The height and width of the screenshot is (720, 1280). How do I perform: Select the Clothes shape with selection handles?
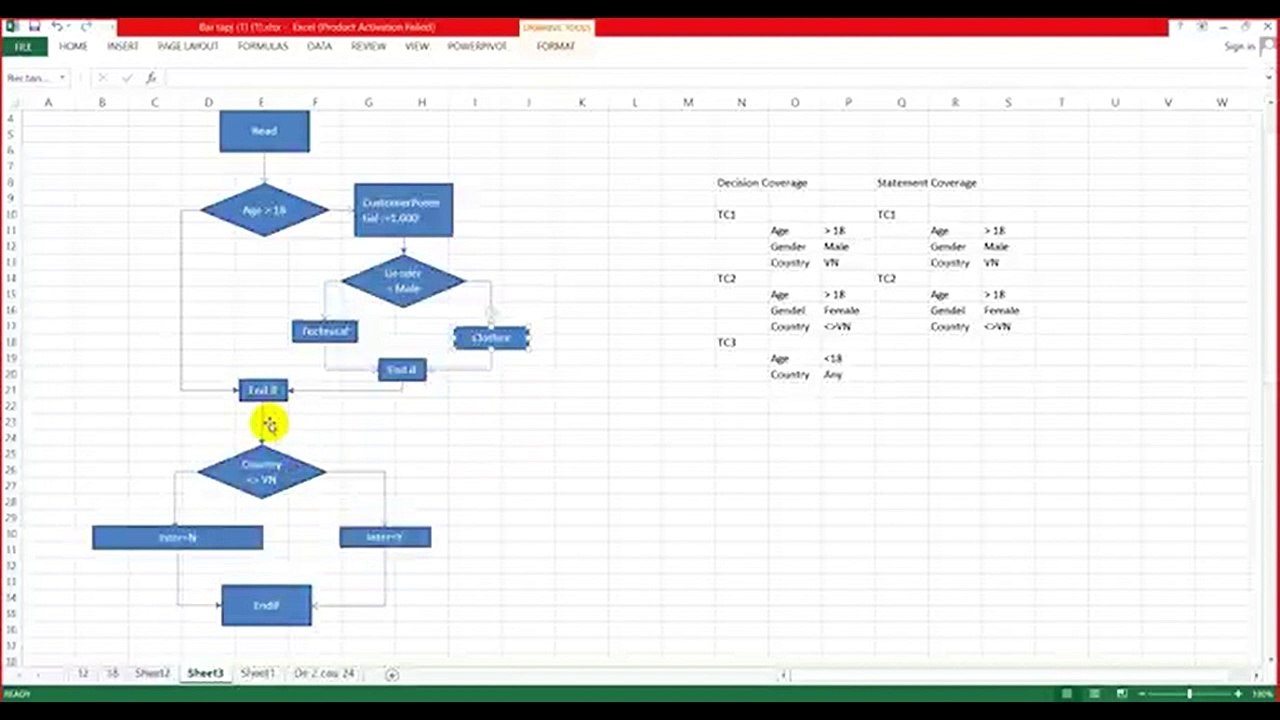tap(491, 338)
